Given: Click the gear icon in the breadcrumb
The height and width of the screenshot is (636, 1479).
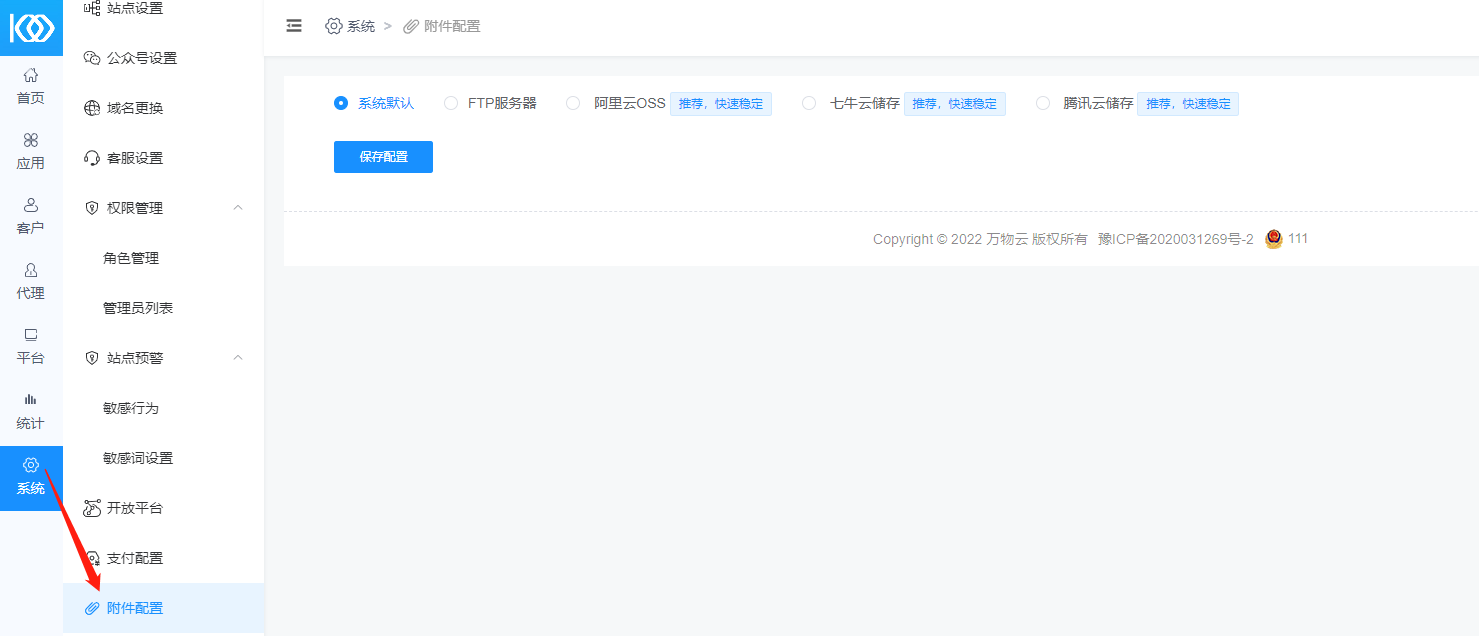Looking at the screenshot, I should click(334, 26).
